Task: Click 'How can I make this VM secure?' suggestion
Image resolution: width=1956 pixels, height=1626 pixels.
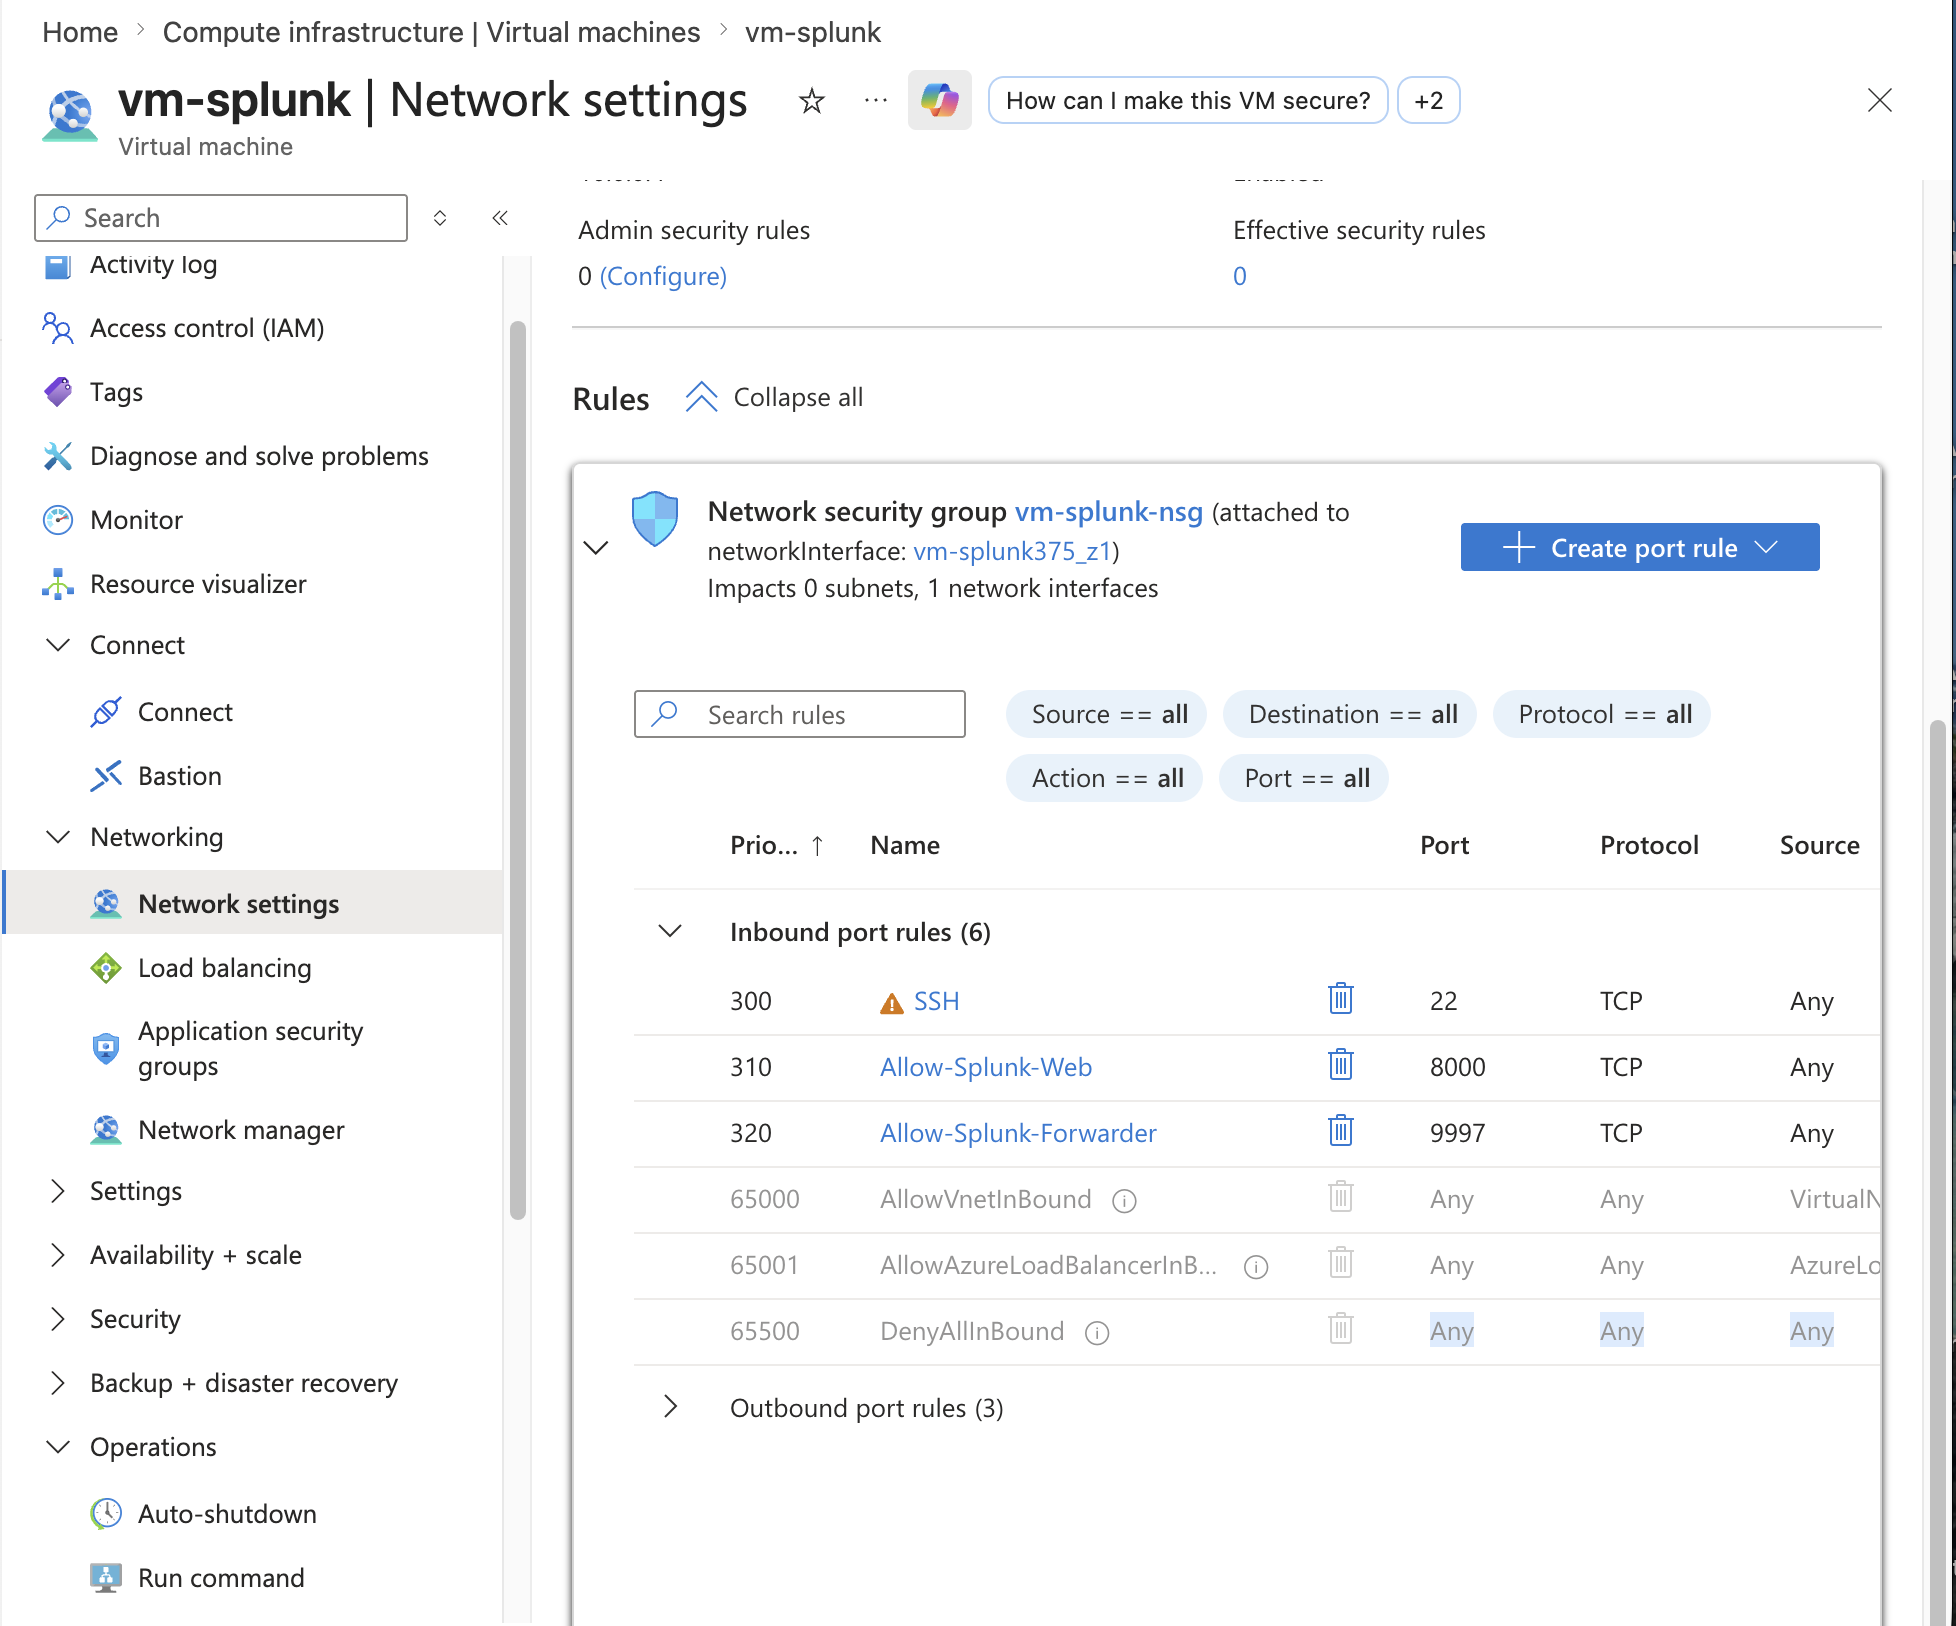Action: 1188,100
